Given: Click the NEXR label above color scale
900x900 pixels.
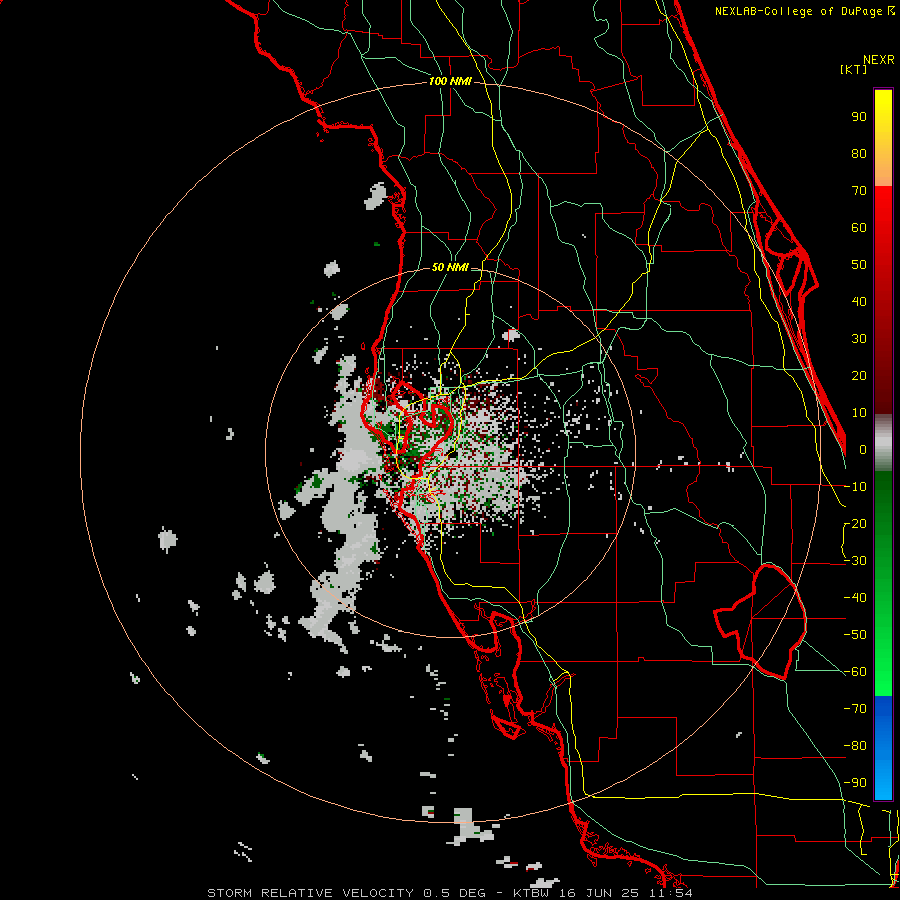Looking at the screenshot, I should 879,60.
